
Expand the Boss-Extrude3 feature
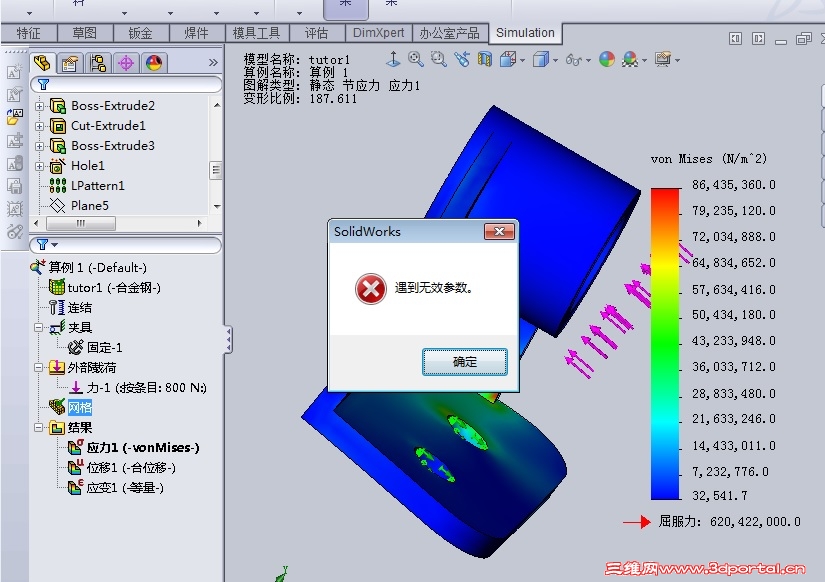pyautogui.click(x=39, y=146)
